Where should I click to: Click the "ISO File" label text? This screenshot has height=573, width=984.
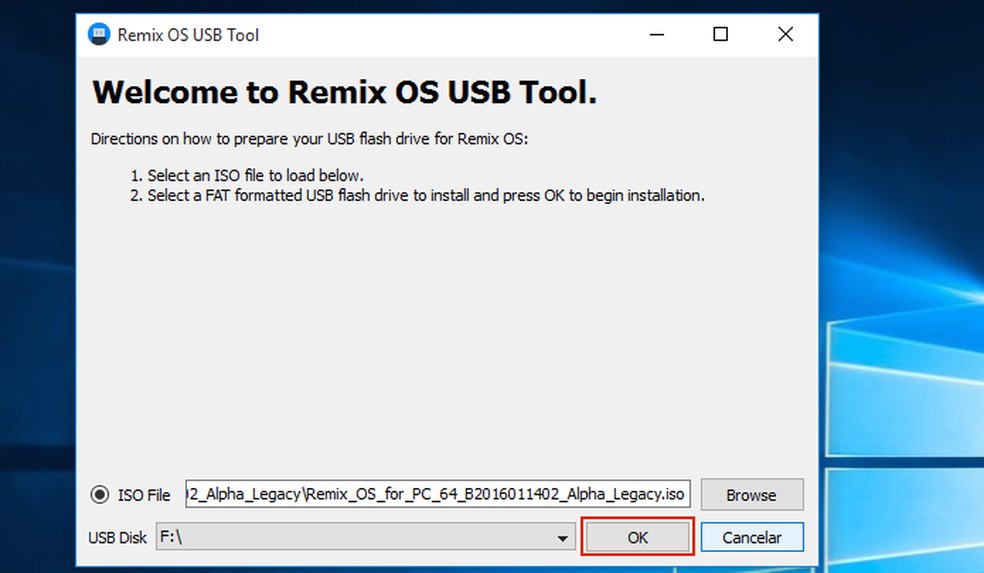pos(145,495)
